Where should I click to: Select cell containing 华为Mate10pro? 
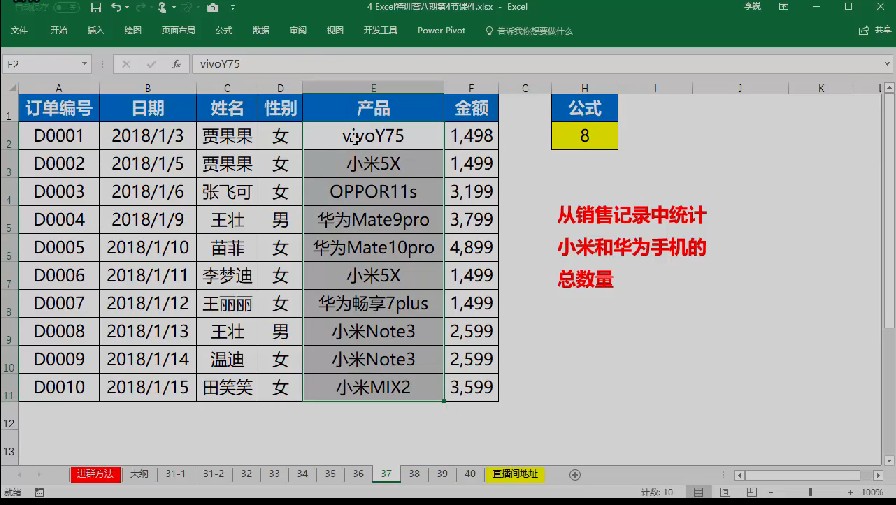click(373, 247)
